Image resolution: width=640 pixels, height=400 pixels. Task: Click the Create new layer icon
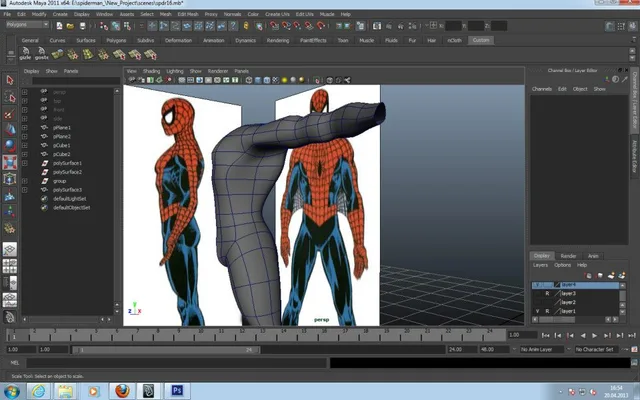[x=611, y=276]
